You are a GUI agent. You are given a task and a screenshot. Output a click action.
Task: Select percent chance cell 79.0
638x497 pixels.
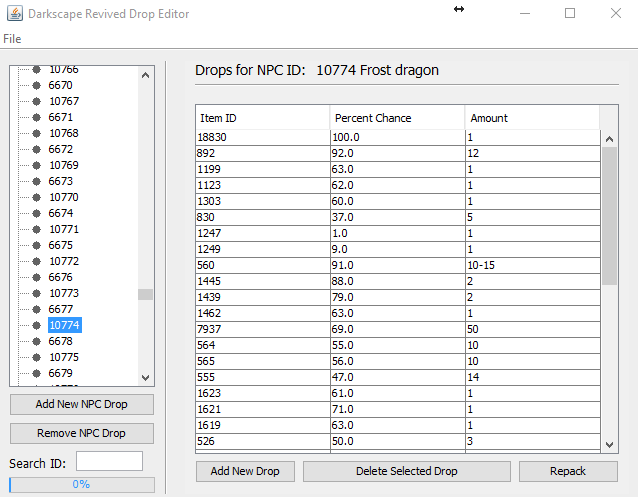pyautogui.click(x=398, y=297)
